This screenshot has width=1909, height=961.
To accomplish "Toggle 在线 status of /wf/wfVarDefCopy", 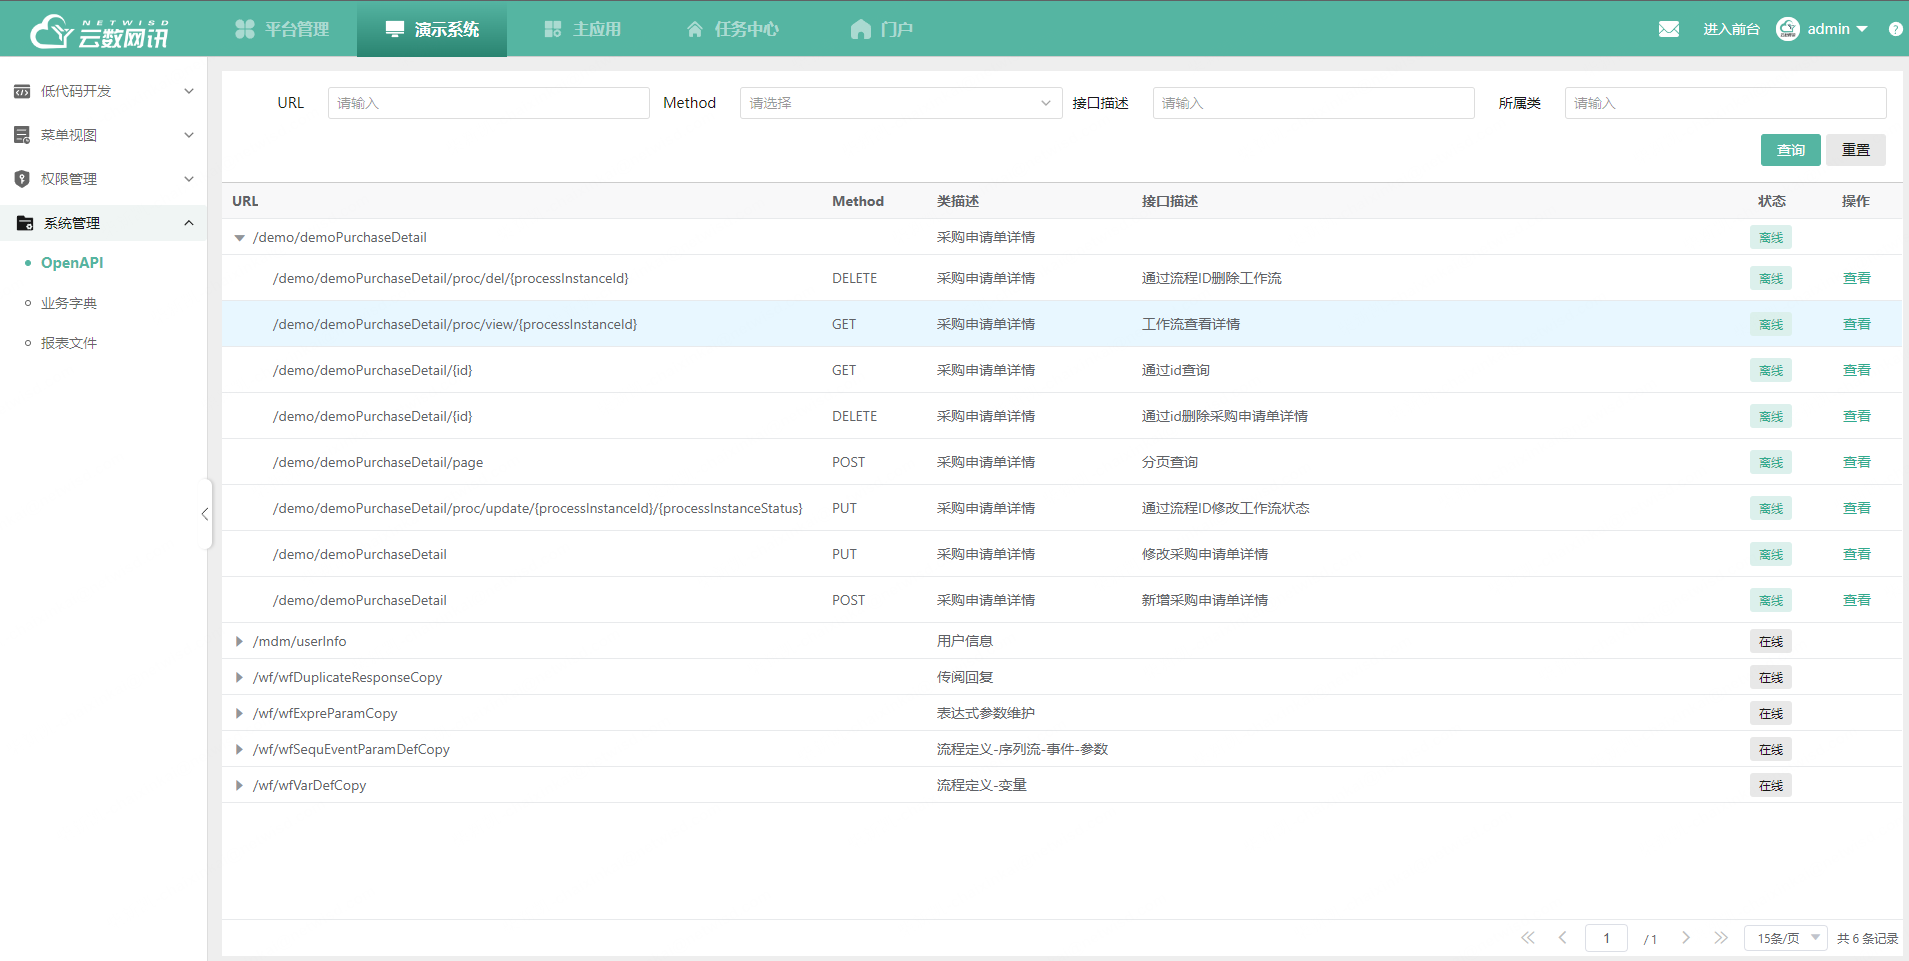I will pos(1769,785).
